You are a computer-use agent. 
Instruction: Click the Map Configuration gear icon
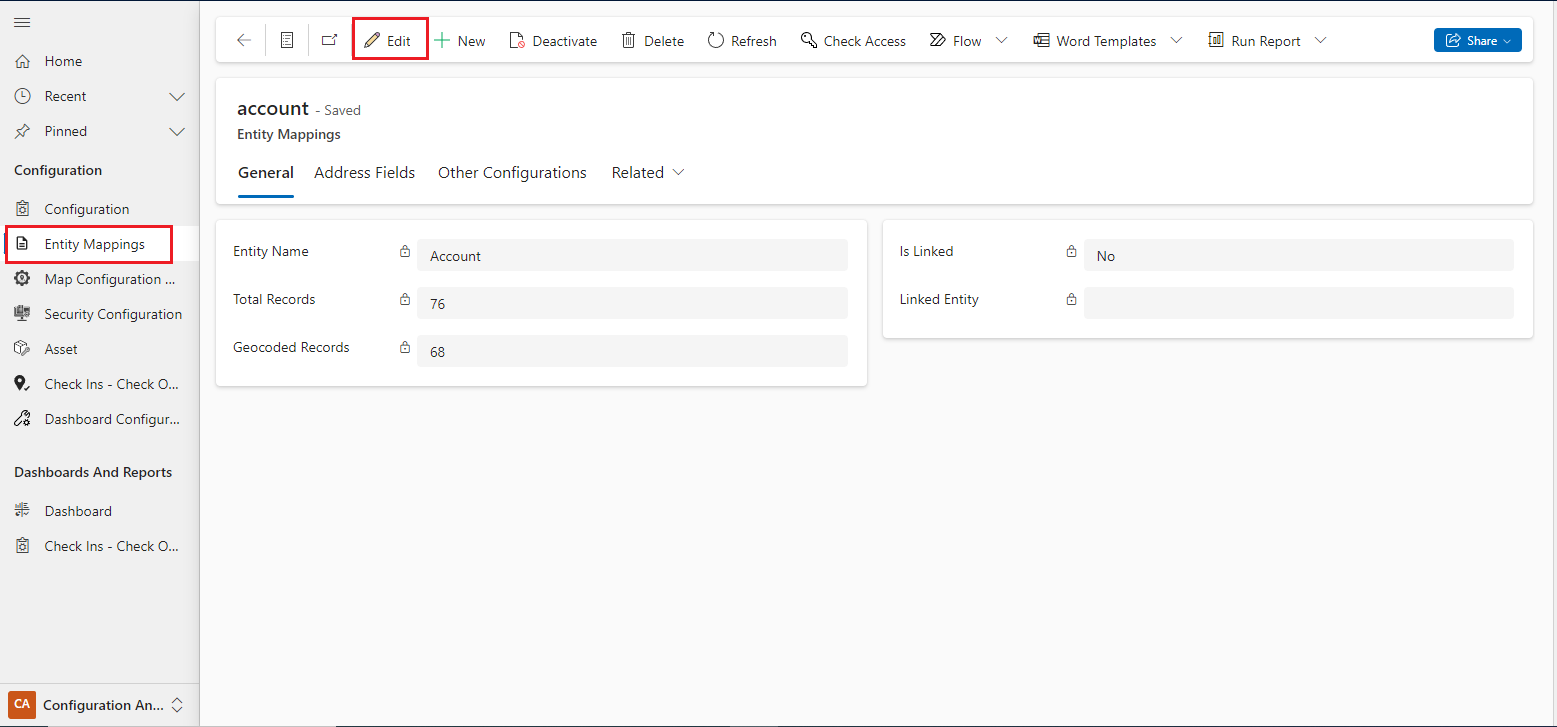pyautogui.click(x=22, y=279)
